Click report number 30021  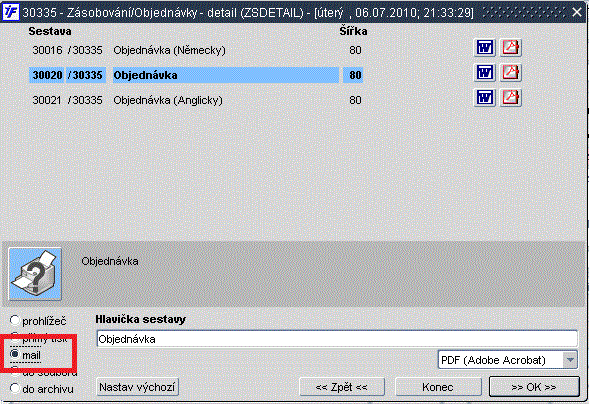(47, 100)
